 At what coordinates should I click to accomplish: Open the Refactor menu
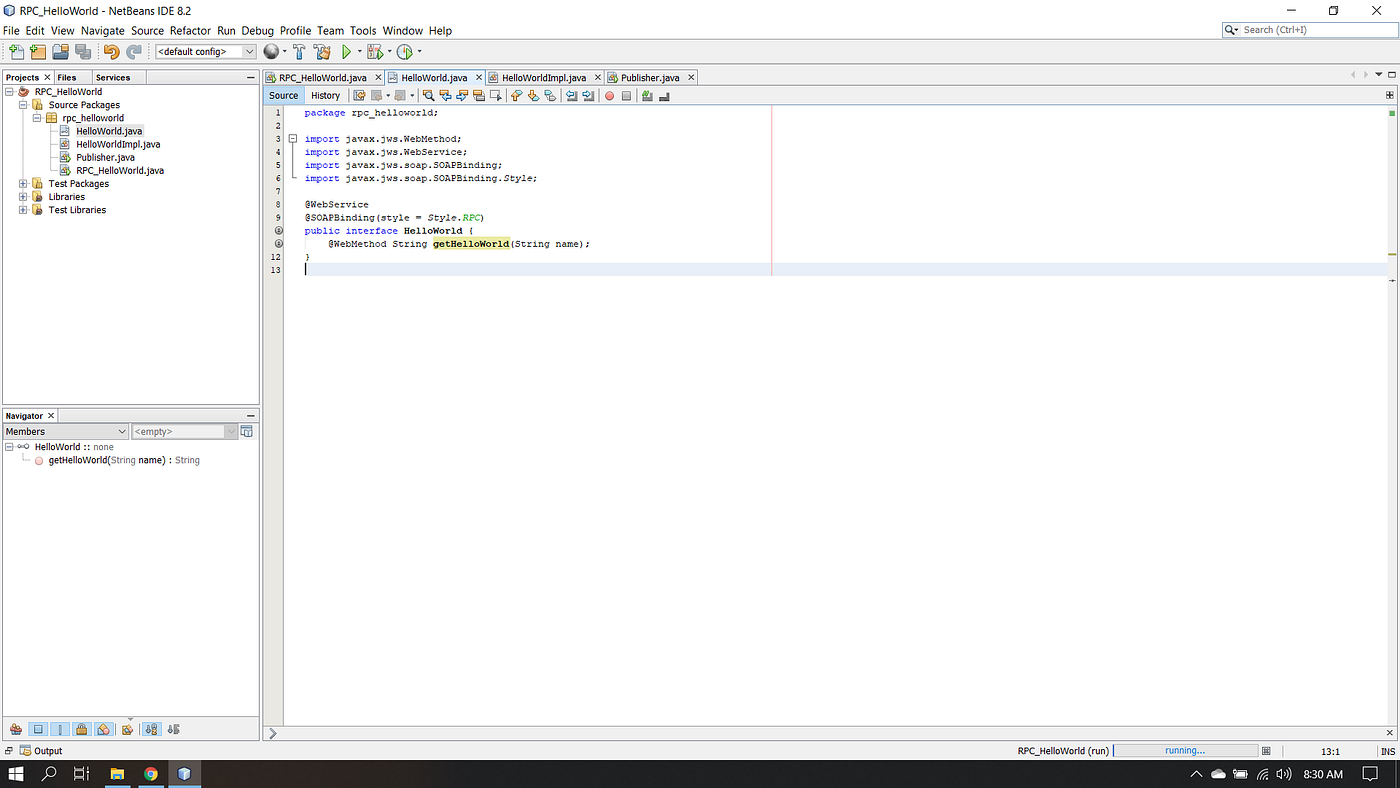coord(190,30)
